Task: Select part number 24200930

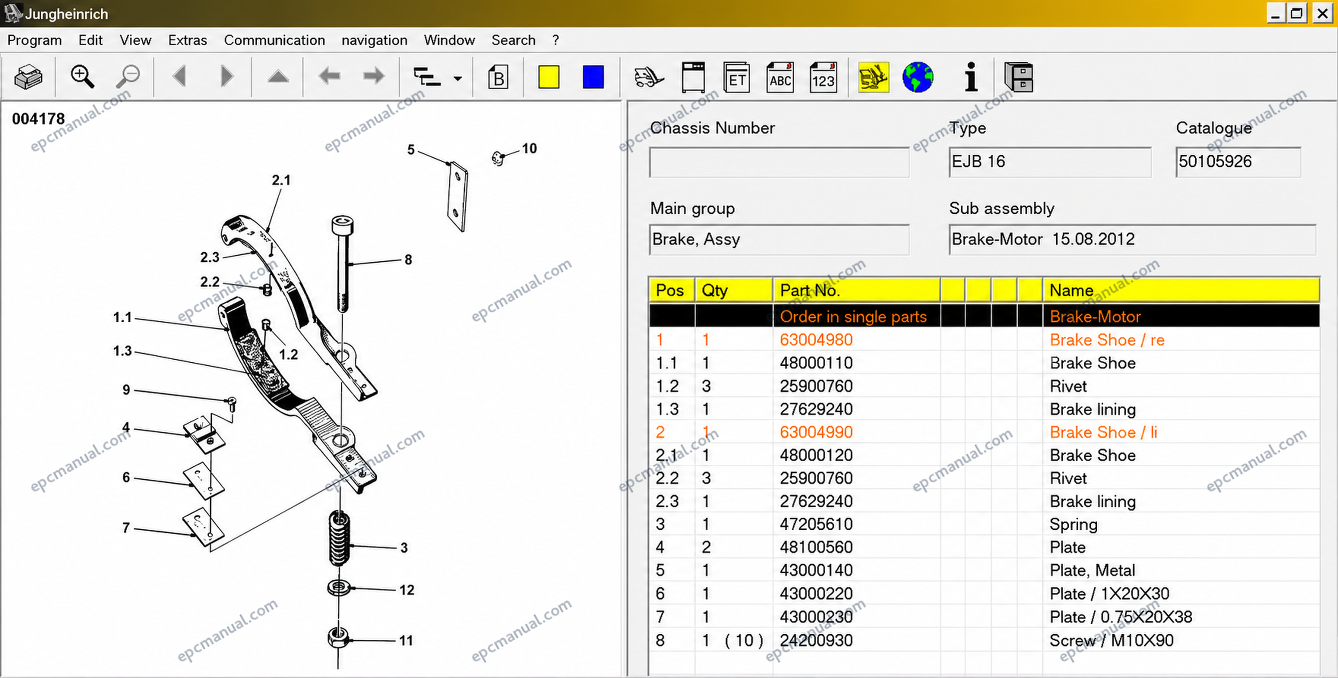Action: point(816,641)
